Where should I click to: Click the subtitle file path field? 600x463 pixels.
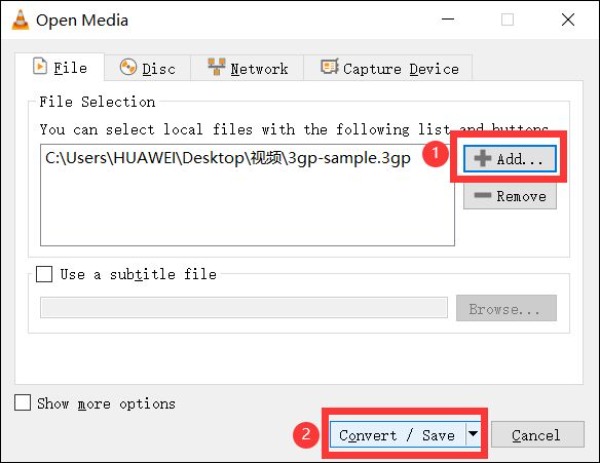243,308
